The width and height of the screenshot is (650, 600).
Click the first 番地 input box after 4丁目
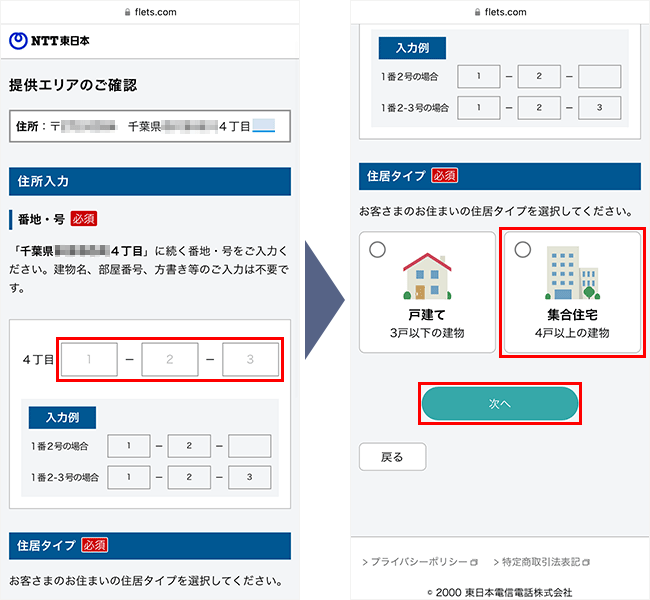(x=89, y=359)
